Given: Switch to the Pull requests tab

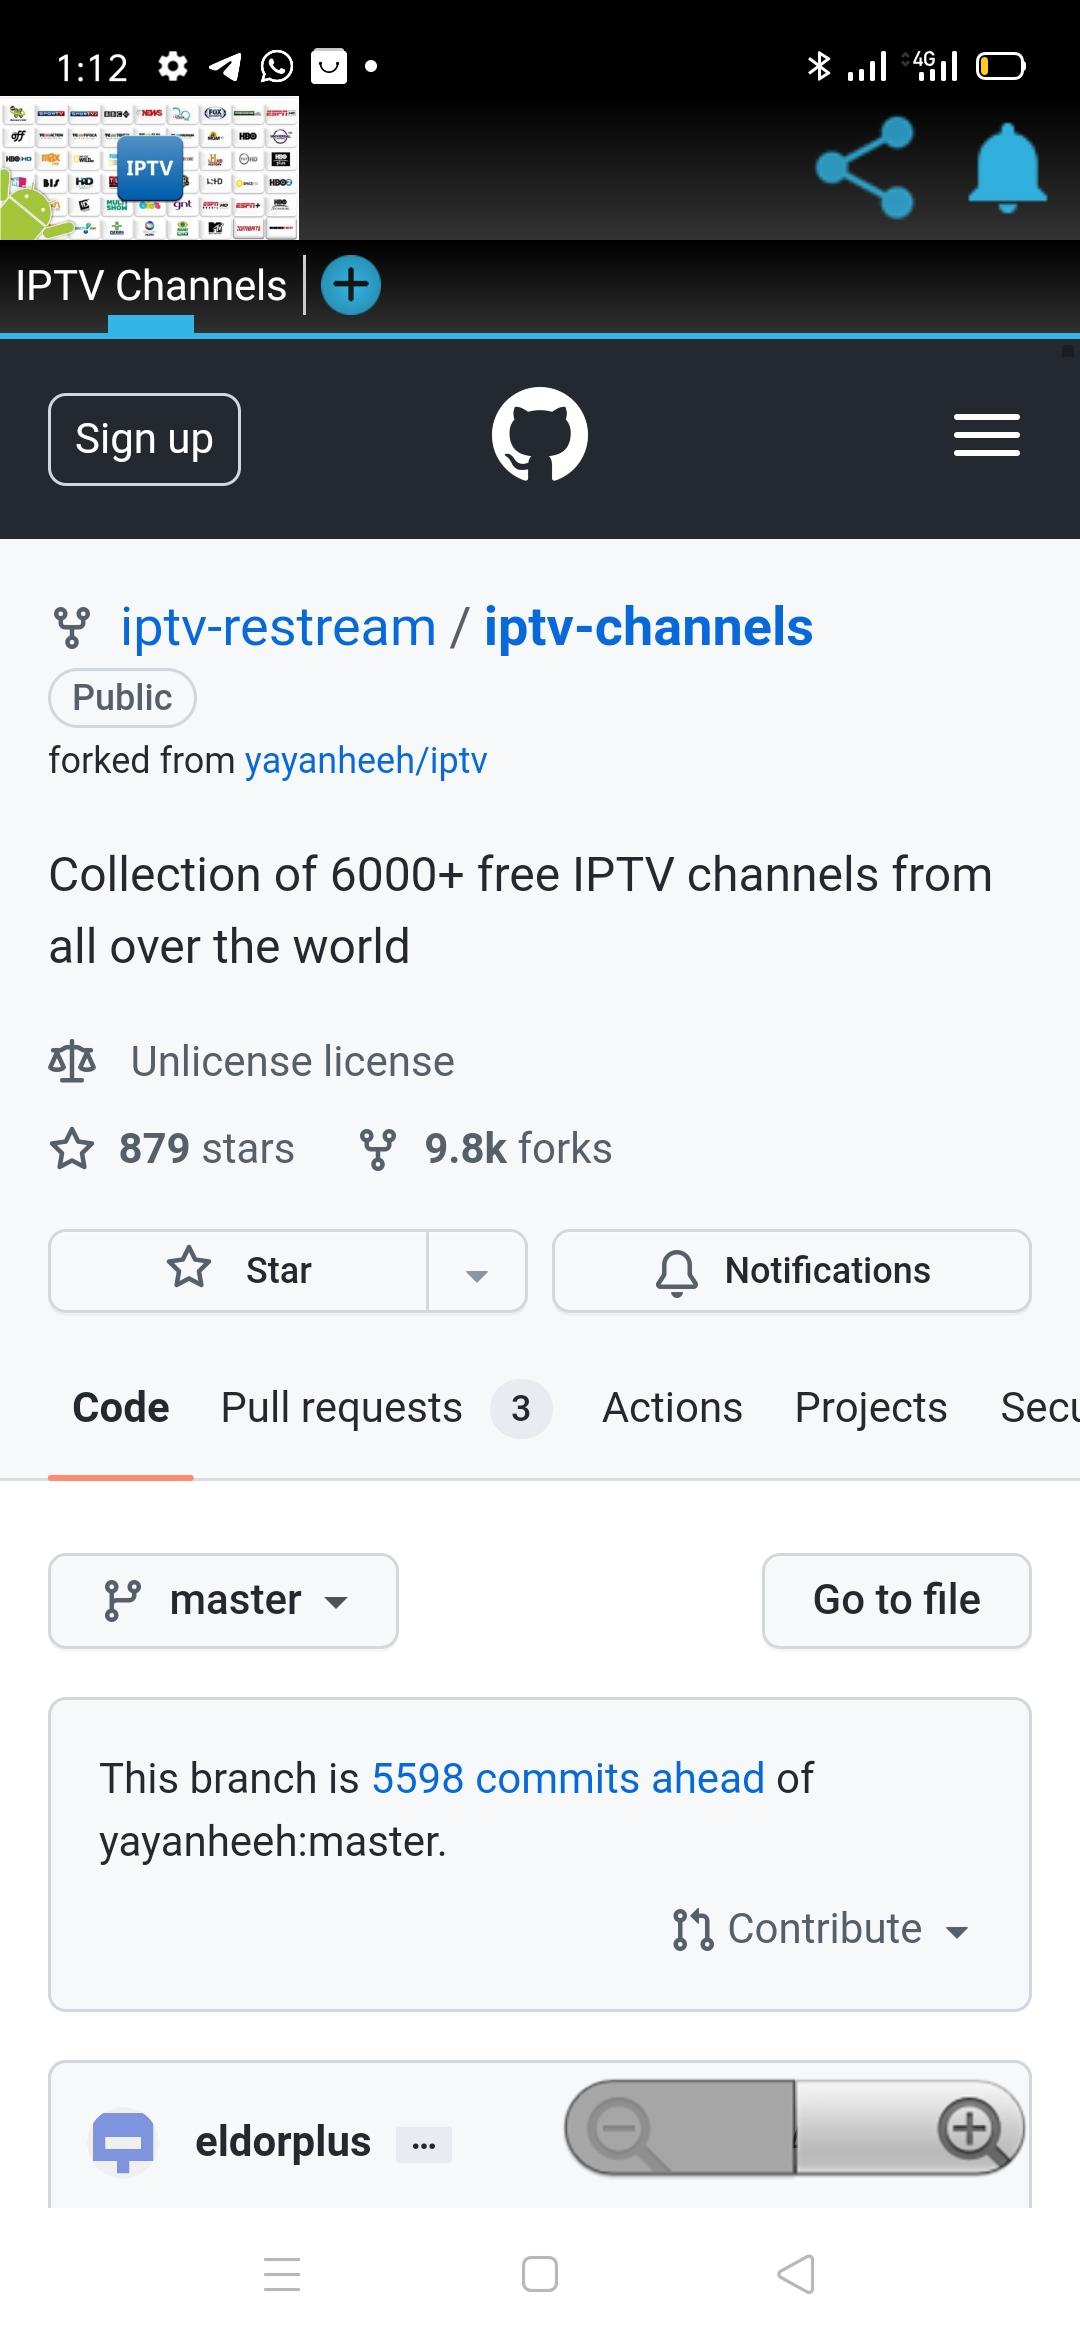Looking at the screenshot, I should 386,1408.
